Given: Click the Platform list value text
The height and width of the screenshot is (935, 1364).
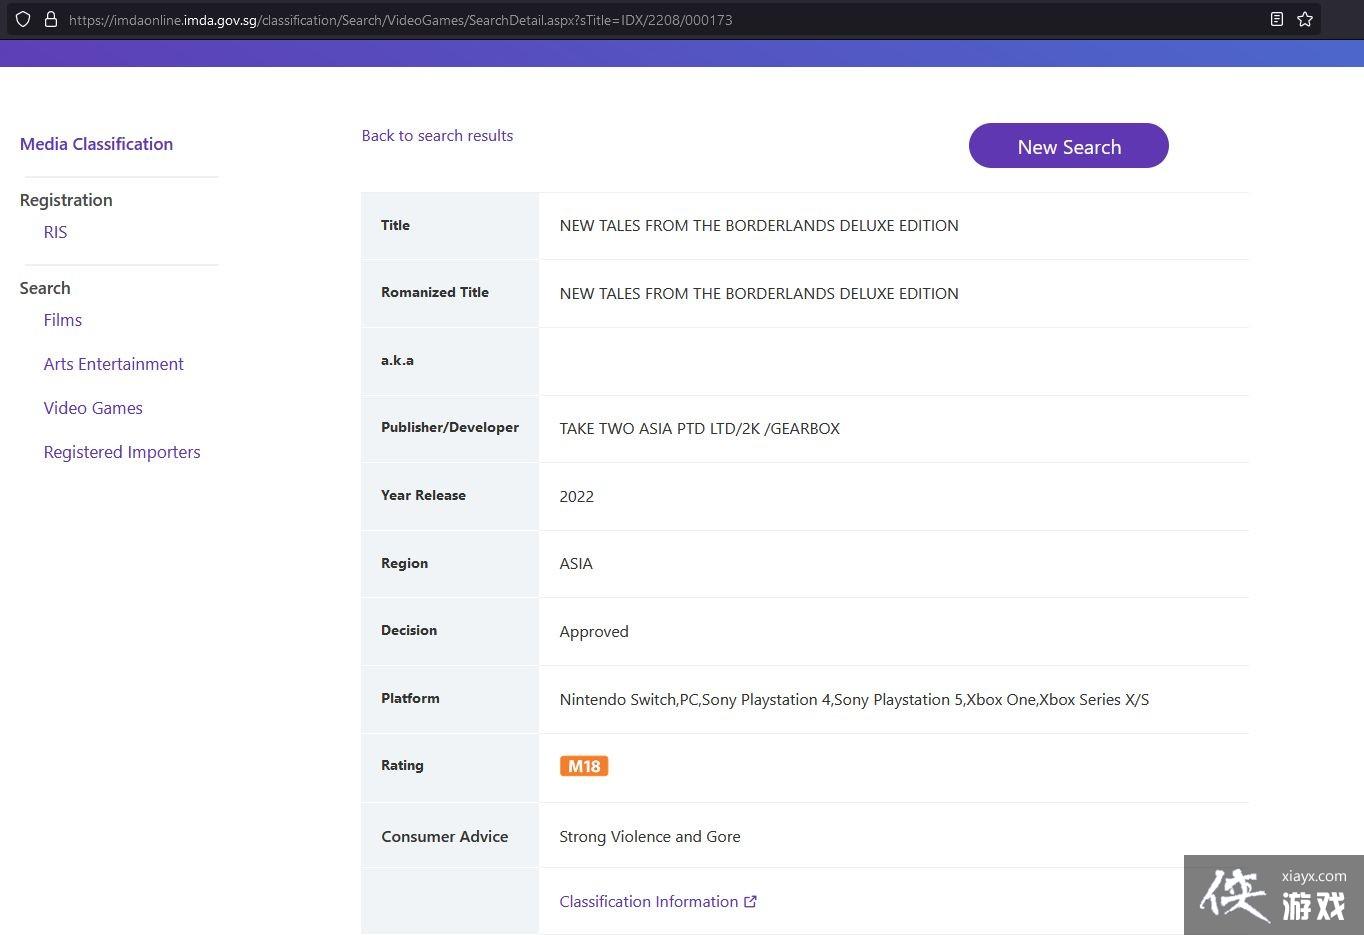Looking at the screenshot, I should pyautogui.click(x=853, y=699).
